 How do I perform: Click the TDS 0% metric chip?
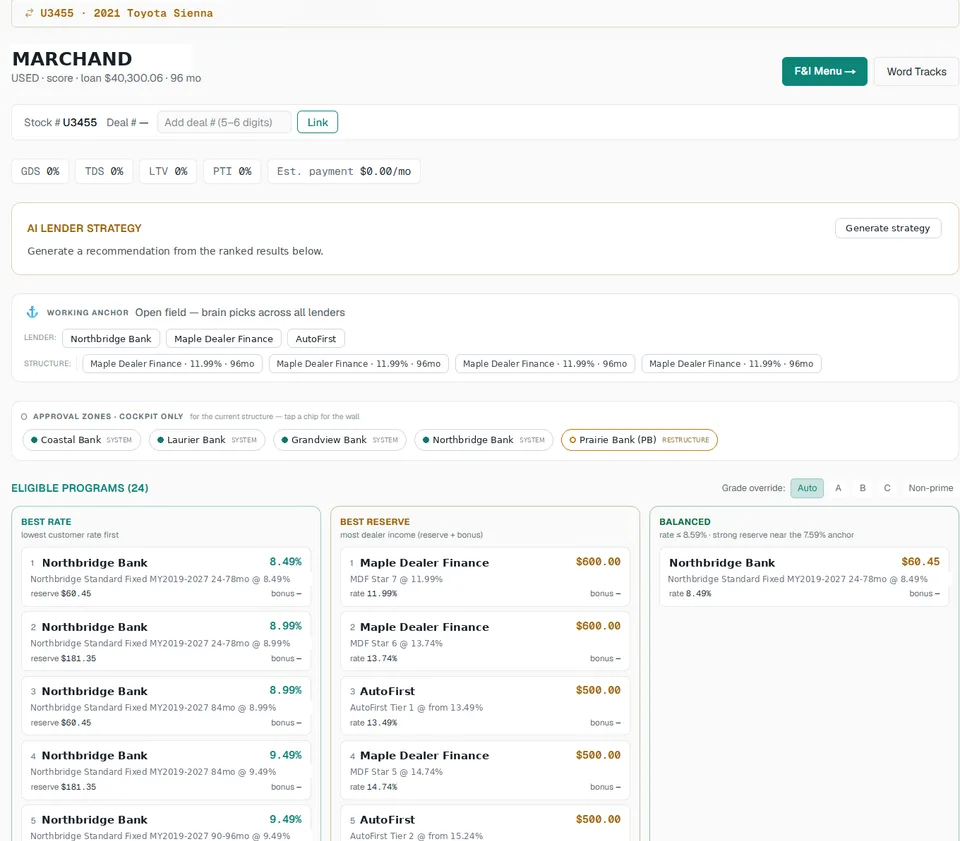[x=104, y=171]
